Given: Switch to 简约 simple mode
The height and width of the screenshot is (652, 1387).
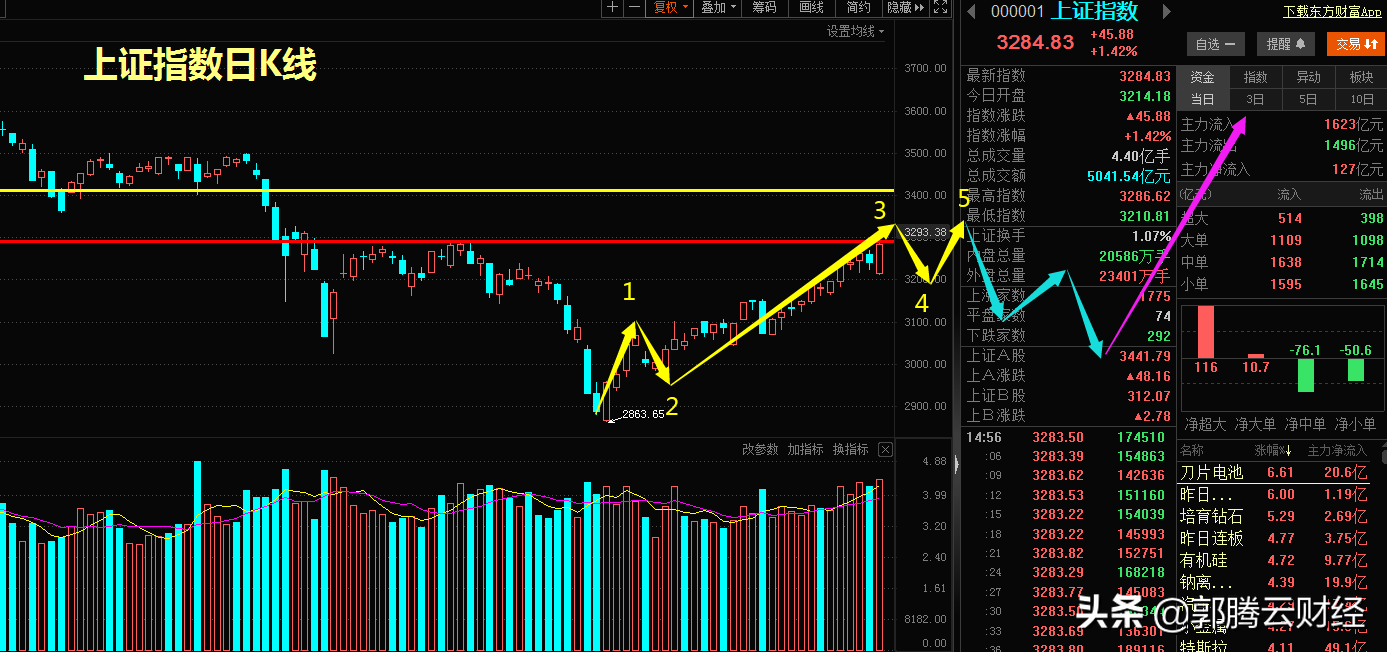Looking at the screenshot, I should coord(858,8).
